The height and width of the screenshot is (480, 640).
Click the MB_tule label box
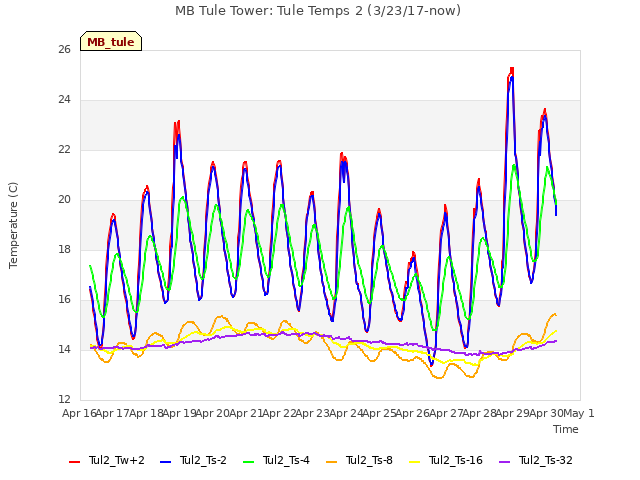click(x=111, y=41)
